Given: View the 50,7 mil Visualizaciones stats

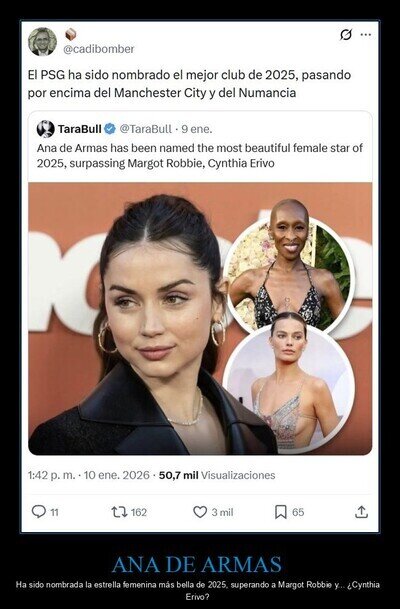Looking at the screenshot, I should (217, 475).
